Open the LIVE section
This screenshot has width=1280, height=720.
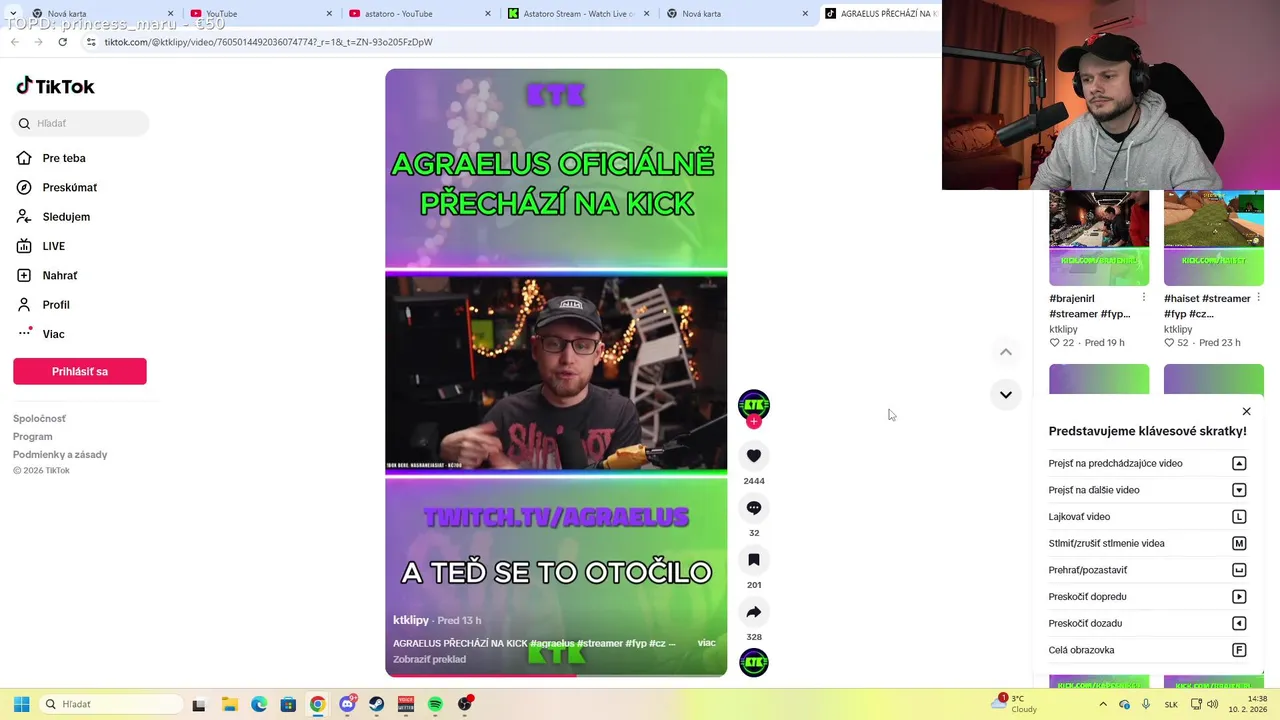coord(53,246)
